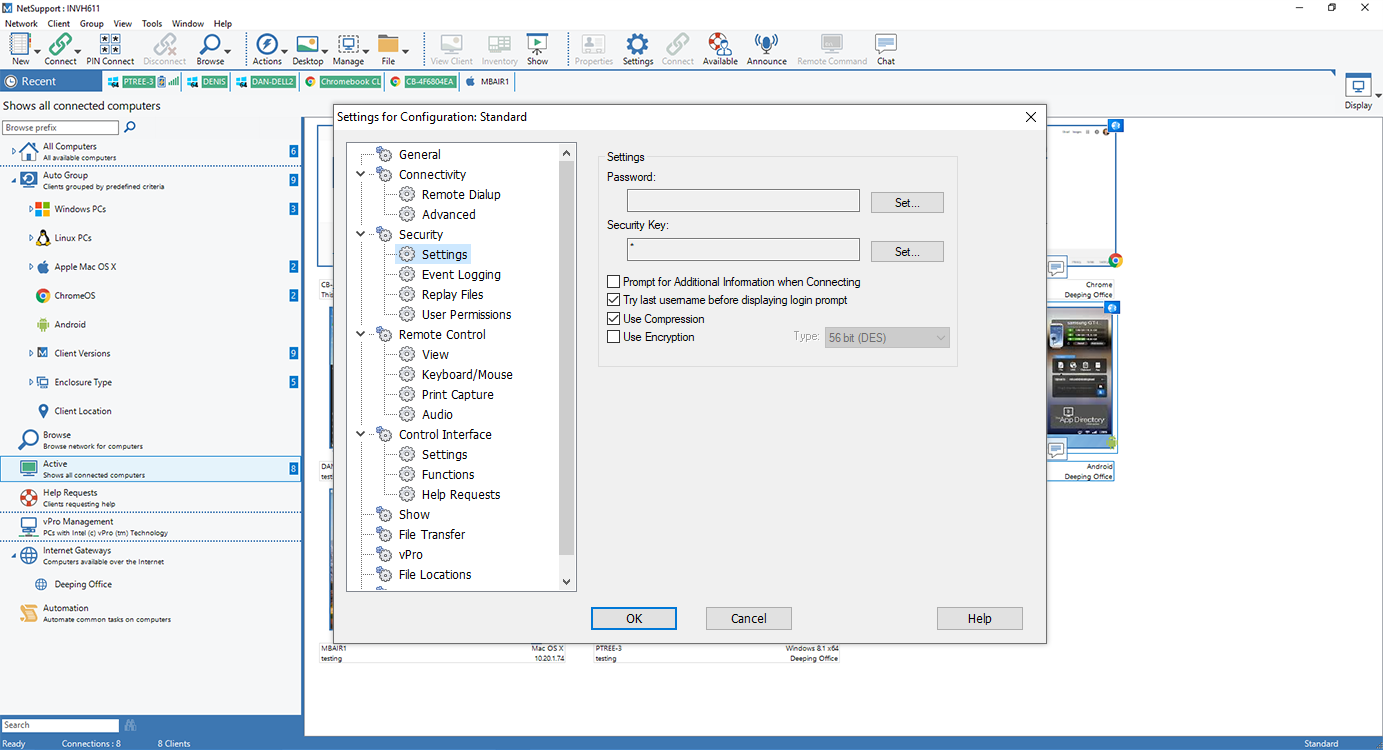
Task: Click Set button next to Security Key
Action: [x=906, y=251]
